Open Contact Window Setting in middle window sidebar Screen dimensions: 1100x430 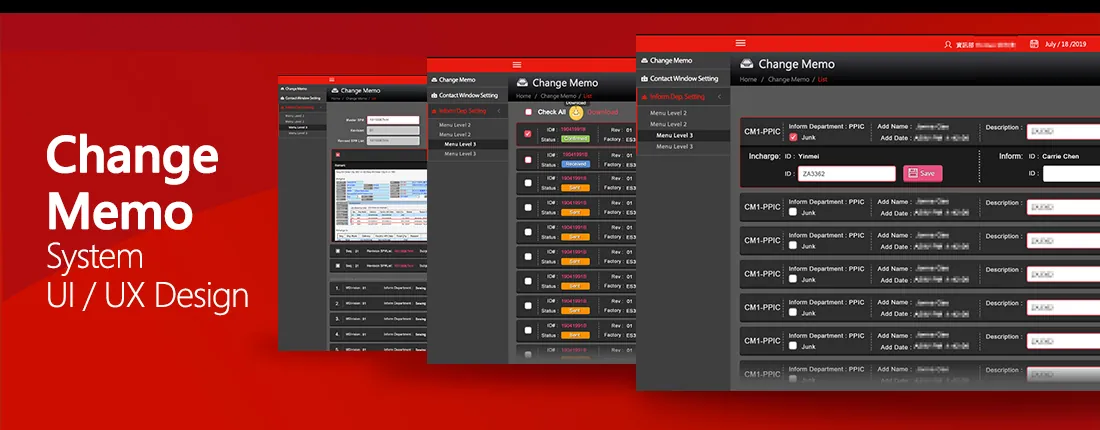click(x=464, y=95)
